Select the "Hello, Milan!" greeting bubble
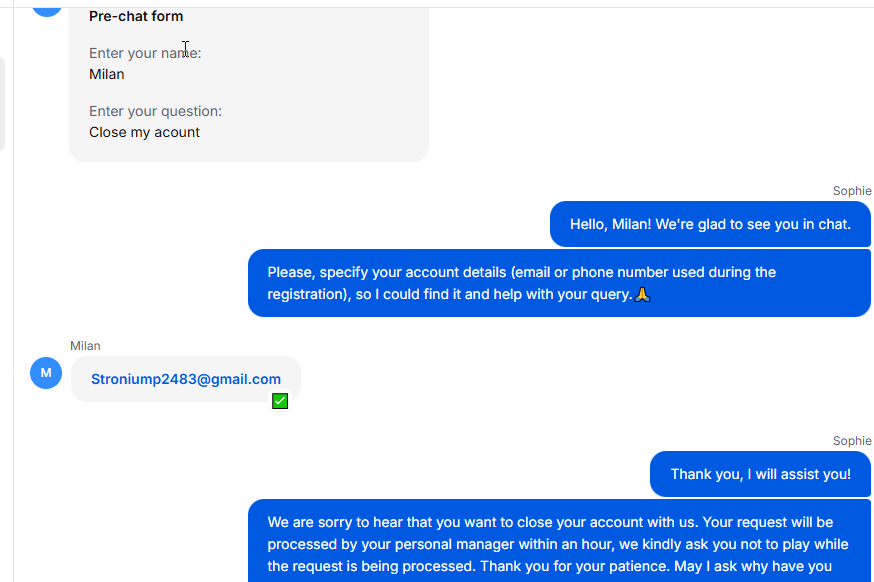The image size is (874, 582). (710, 224)
